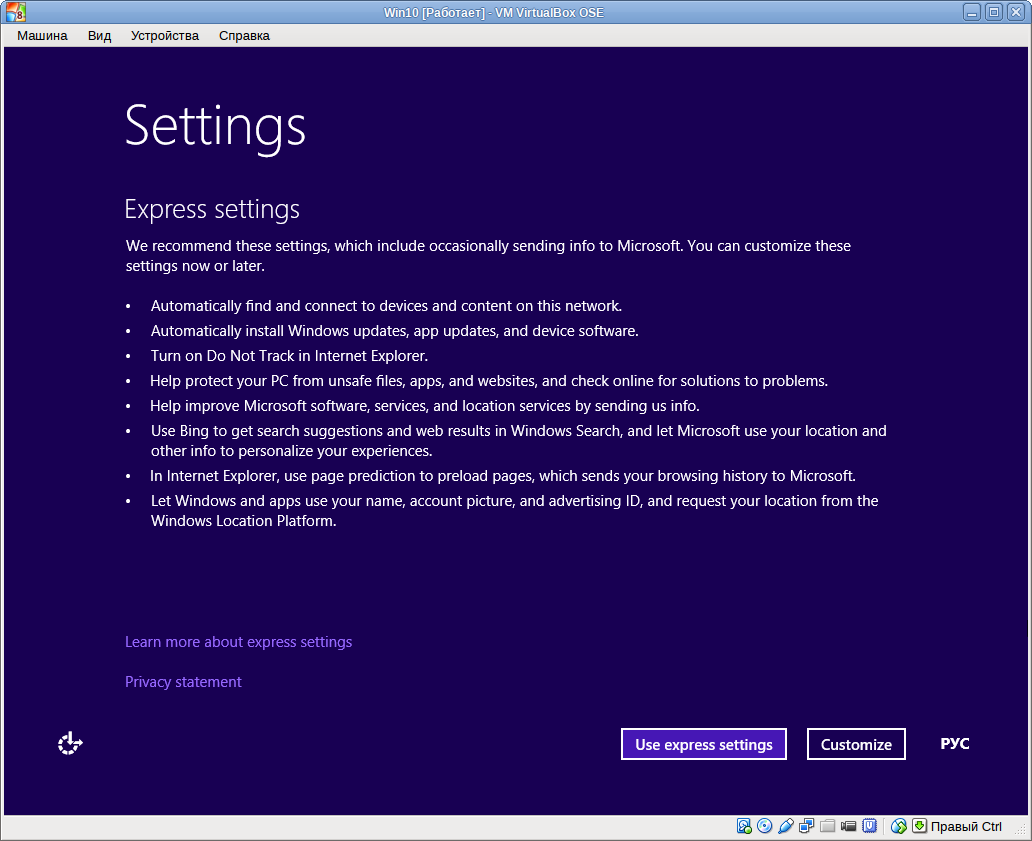The image size is (1032, 841).
Task: Click the resize grip at the status bar corner
Action: (1019, 830)
